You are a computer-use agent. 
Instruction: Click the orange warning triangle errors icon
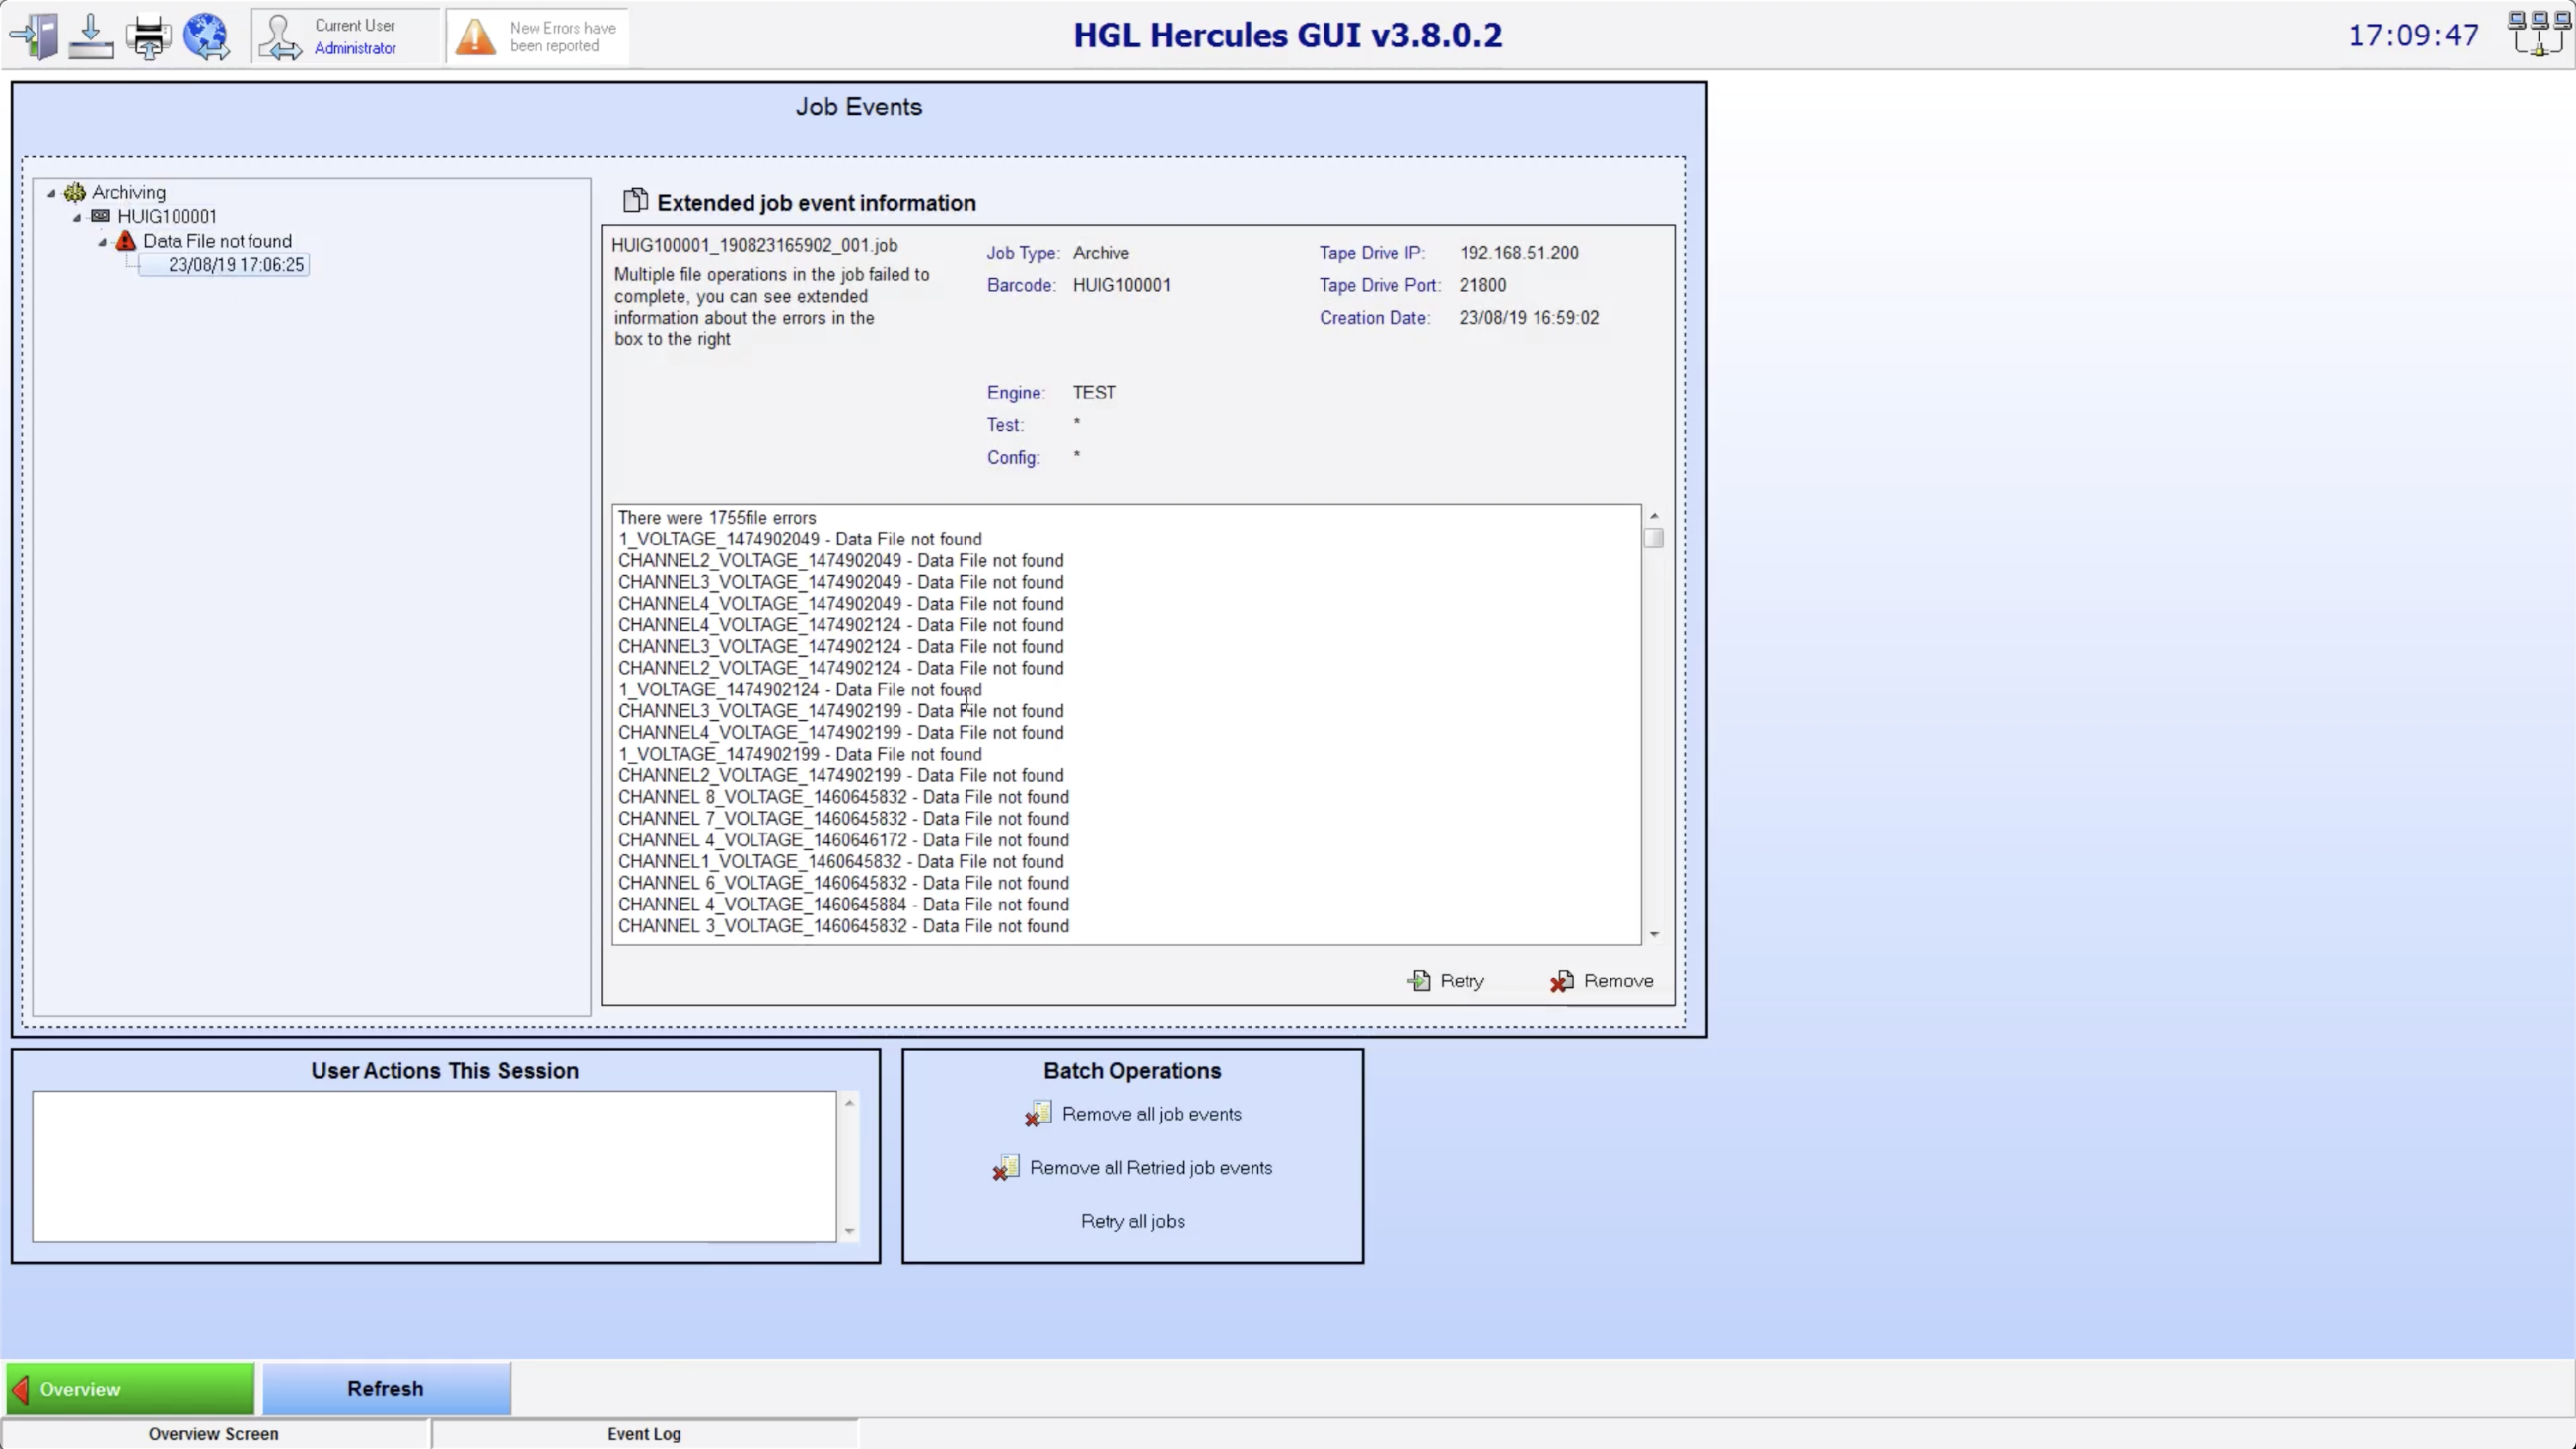pyautogui.click(x=476, y=37)
